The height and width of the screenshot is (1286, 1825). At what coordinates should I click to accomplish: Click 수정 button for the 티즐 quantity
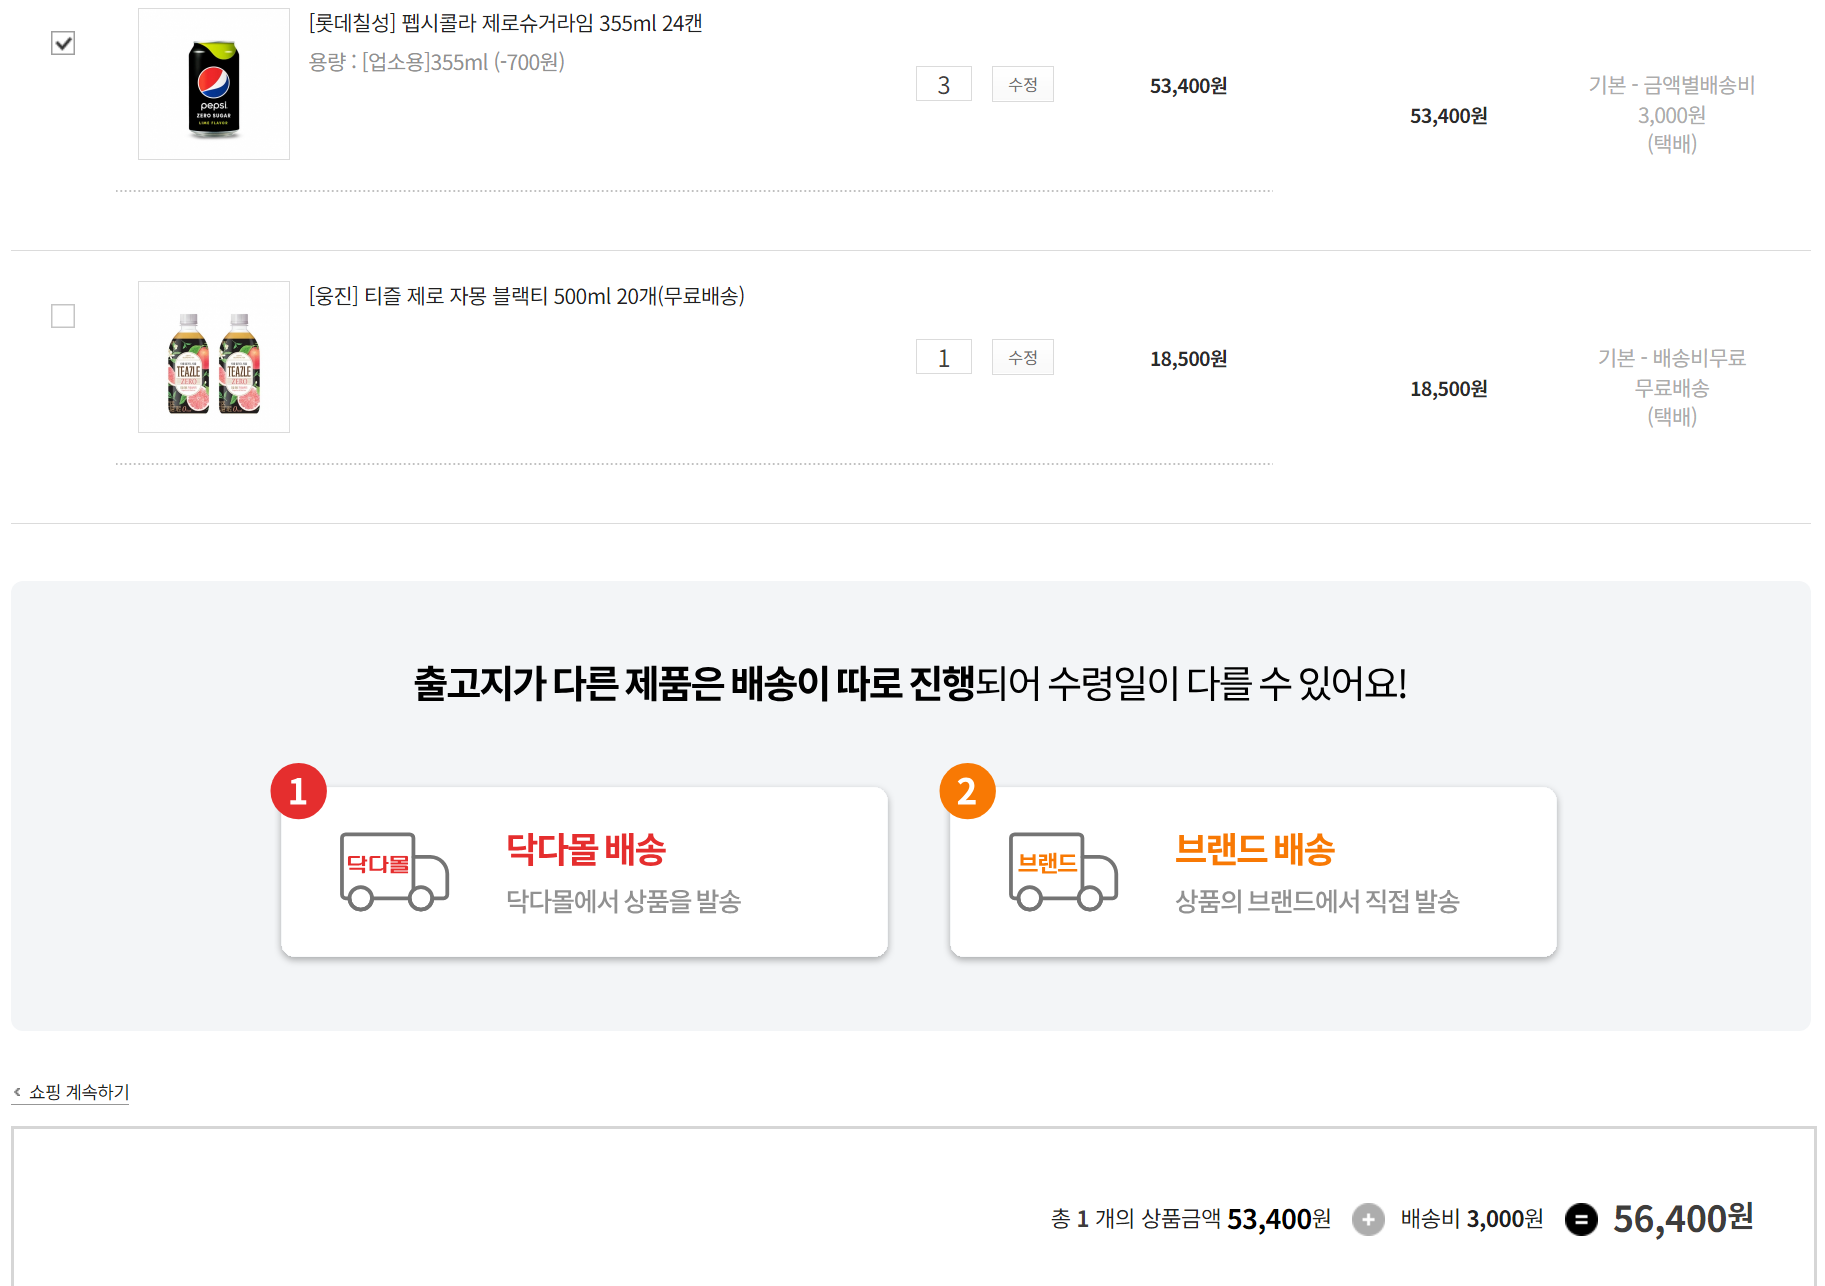(x=1023, y=358)
